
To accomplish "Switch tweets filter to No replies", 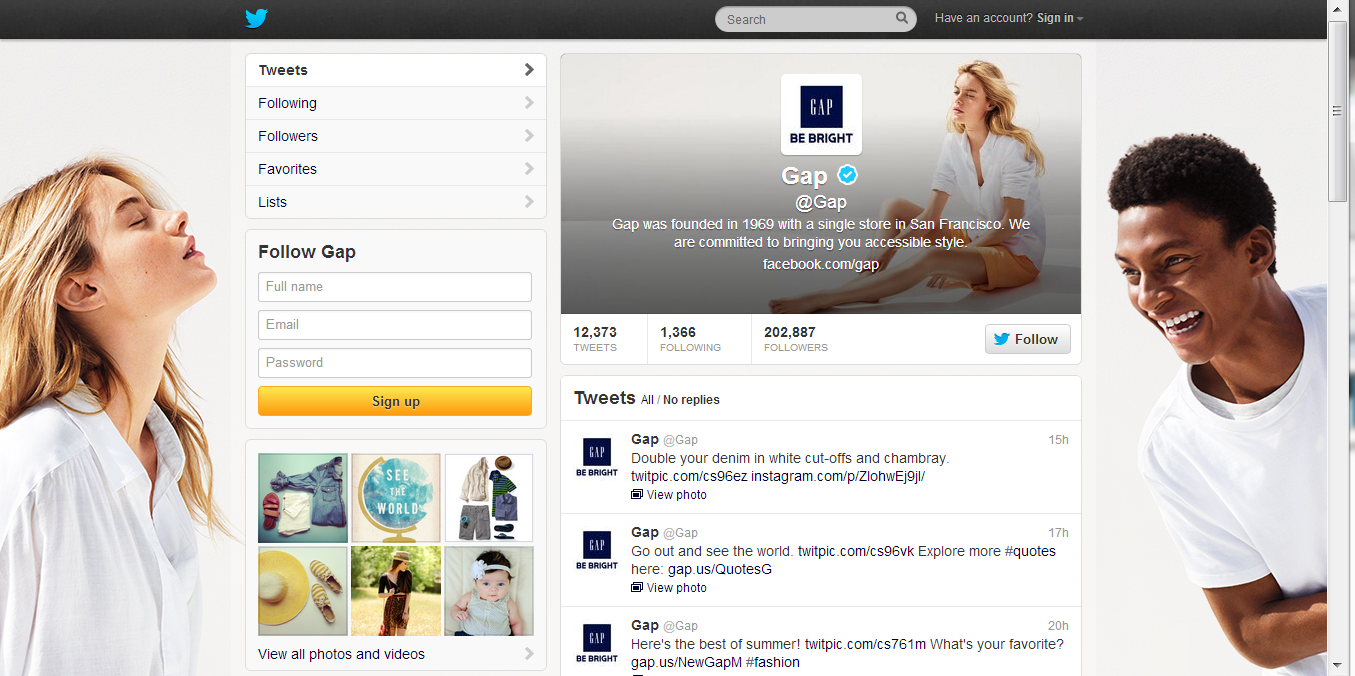I will (691, 400).
